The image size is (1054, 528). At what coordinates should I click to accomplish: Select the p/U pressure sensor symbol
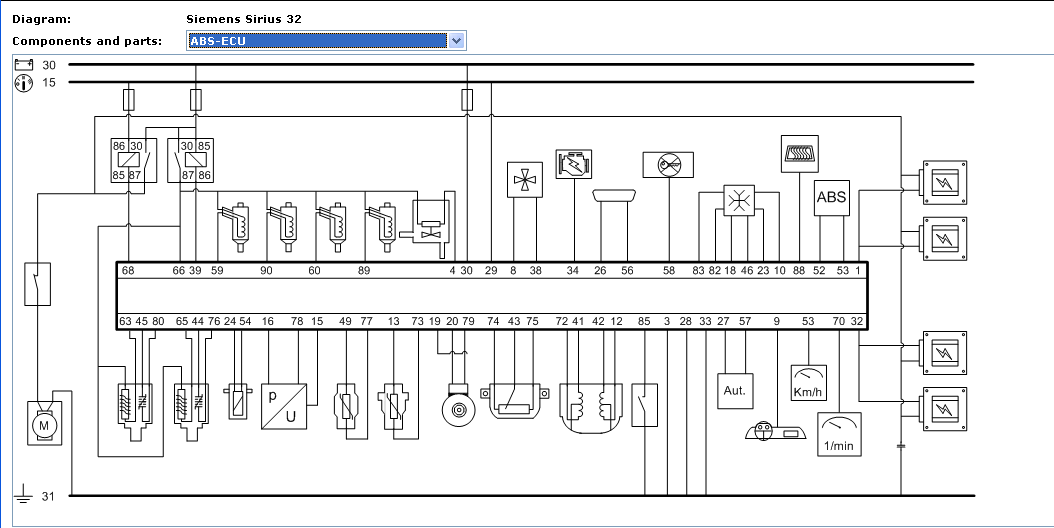tap(284, 406)
